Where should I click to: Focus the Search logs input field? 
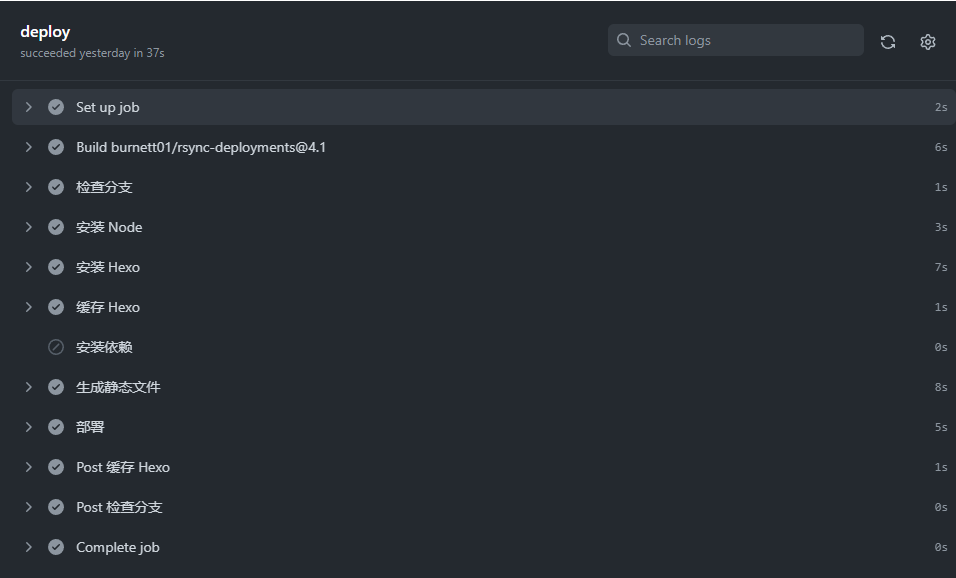pos(735,40)
